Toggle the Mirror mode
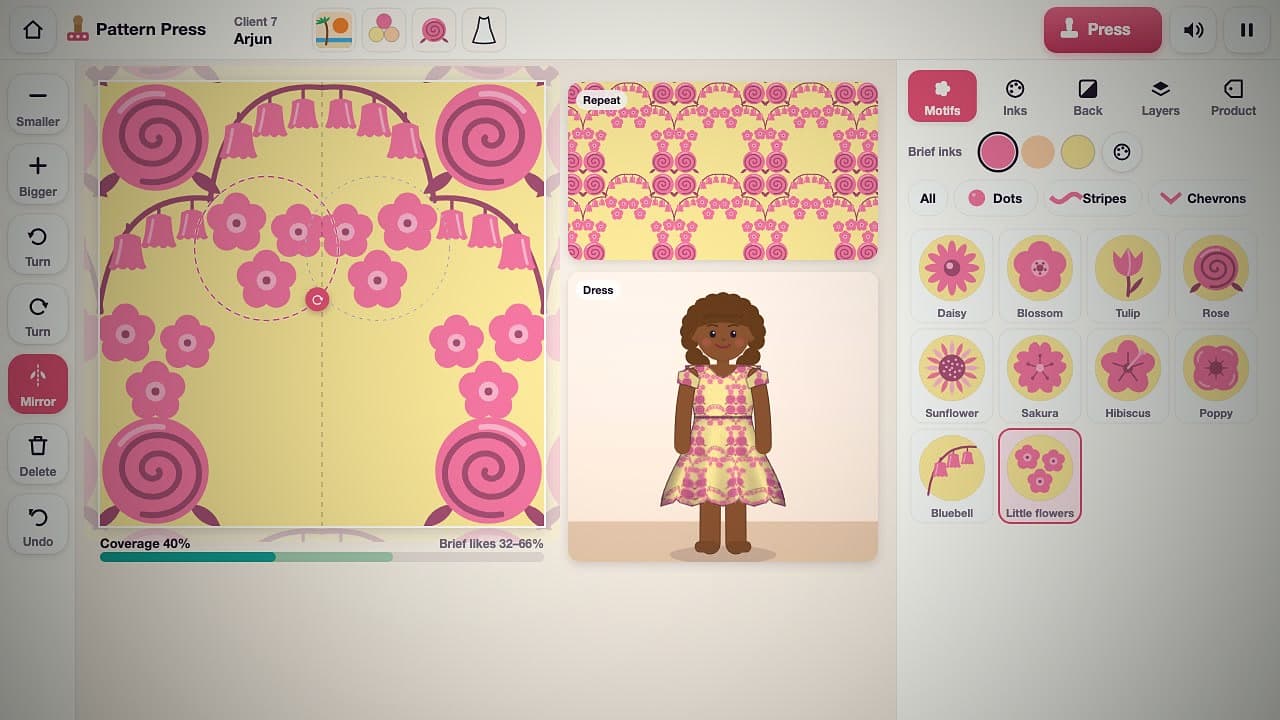Image resolution: width=1280 pixels, height=720 pixels. pyautogui.click(x=38, y=385)
